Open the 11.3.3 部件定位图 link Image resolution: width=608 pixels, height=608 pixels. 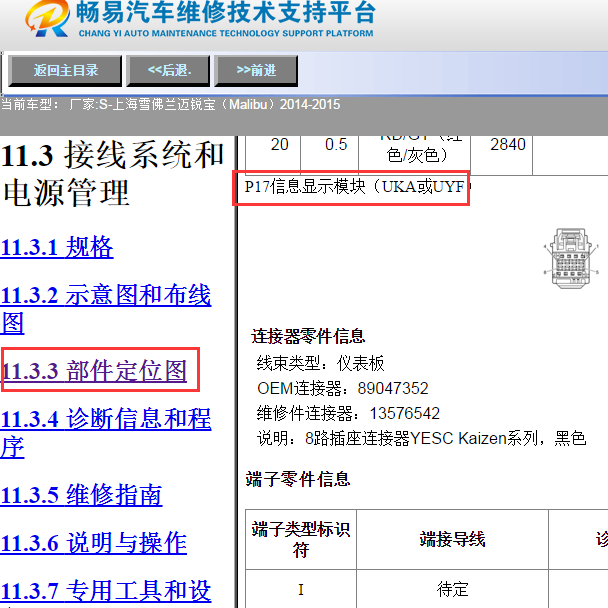(94, 370)
